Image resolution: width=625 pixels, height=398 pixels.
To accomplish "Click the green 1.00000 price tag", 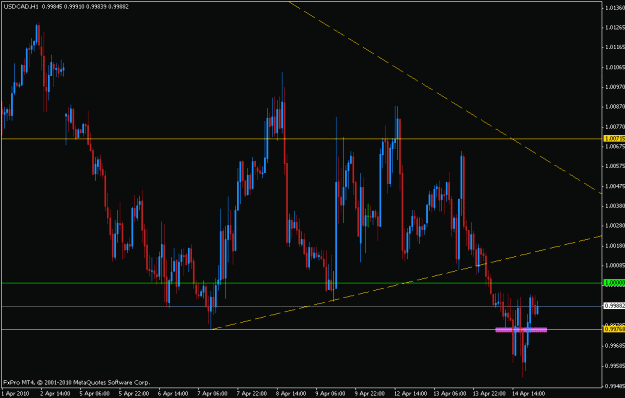I will (615, 283).
